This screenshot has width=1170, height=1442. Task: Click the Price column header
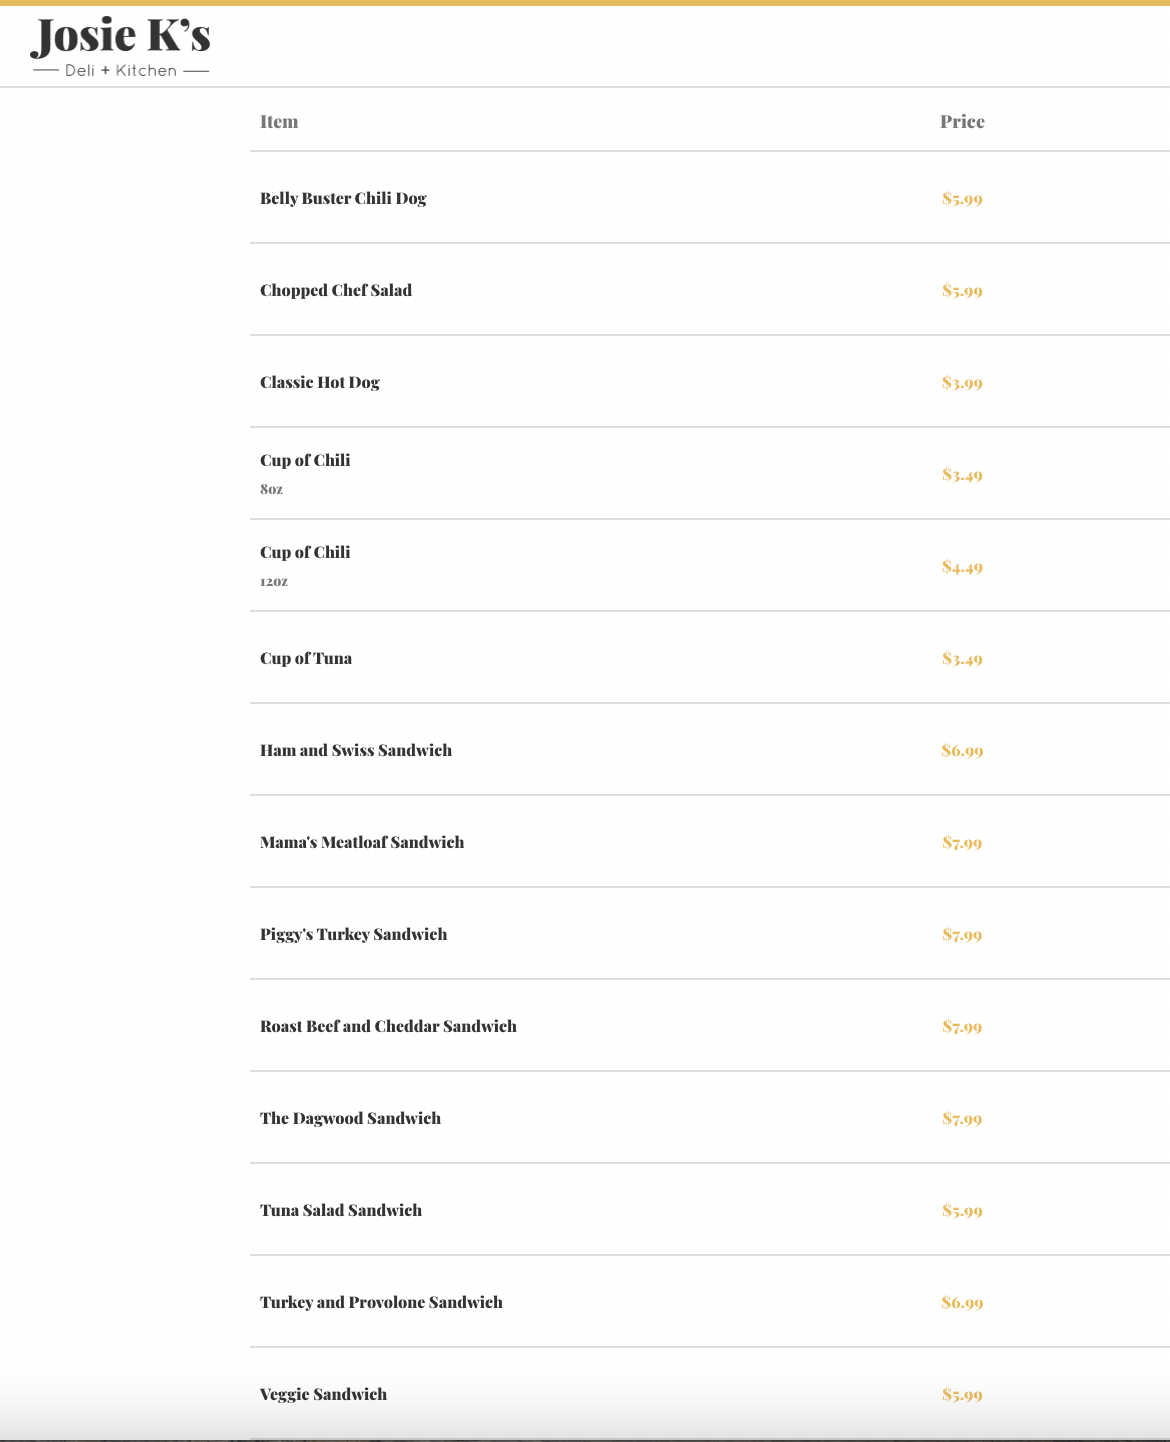[x=962, y=122]
